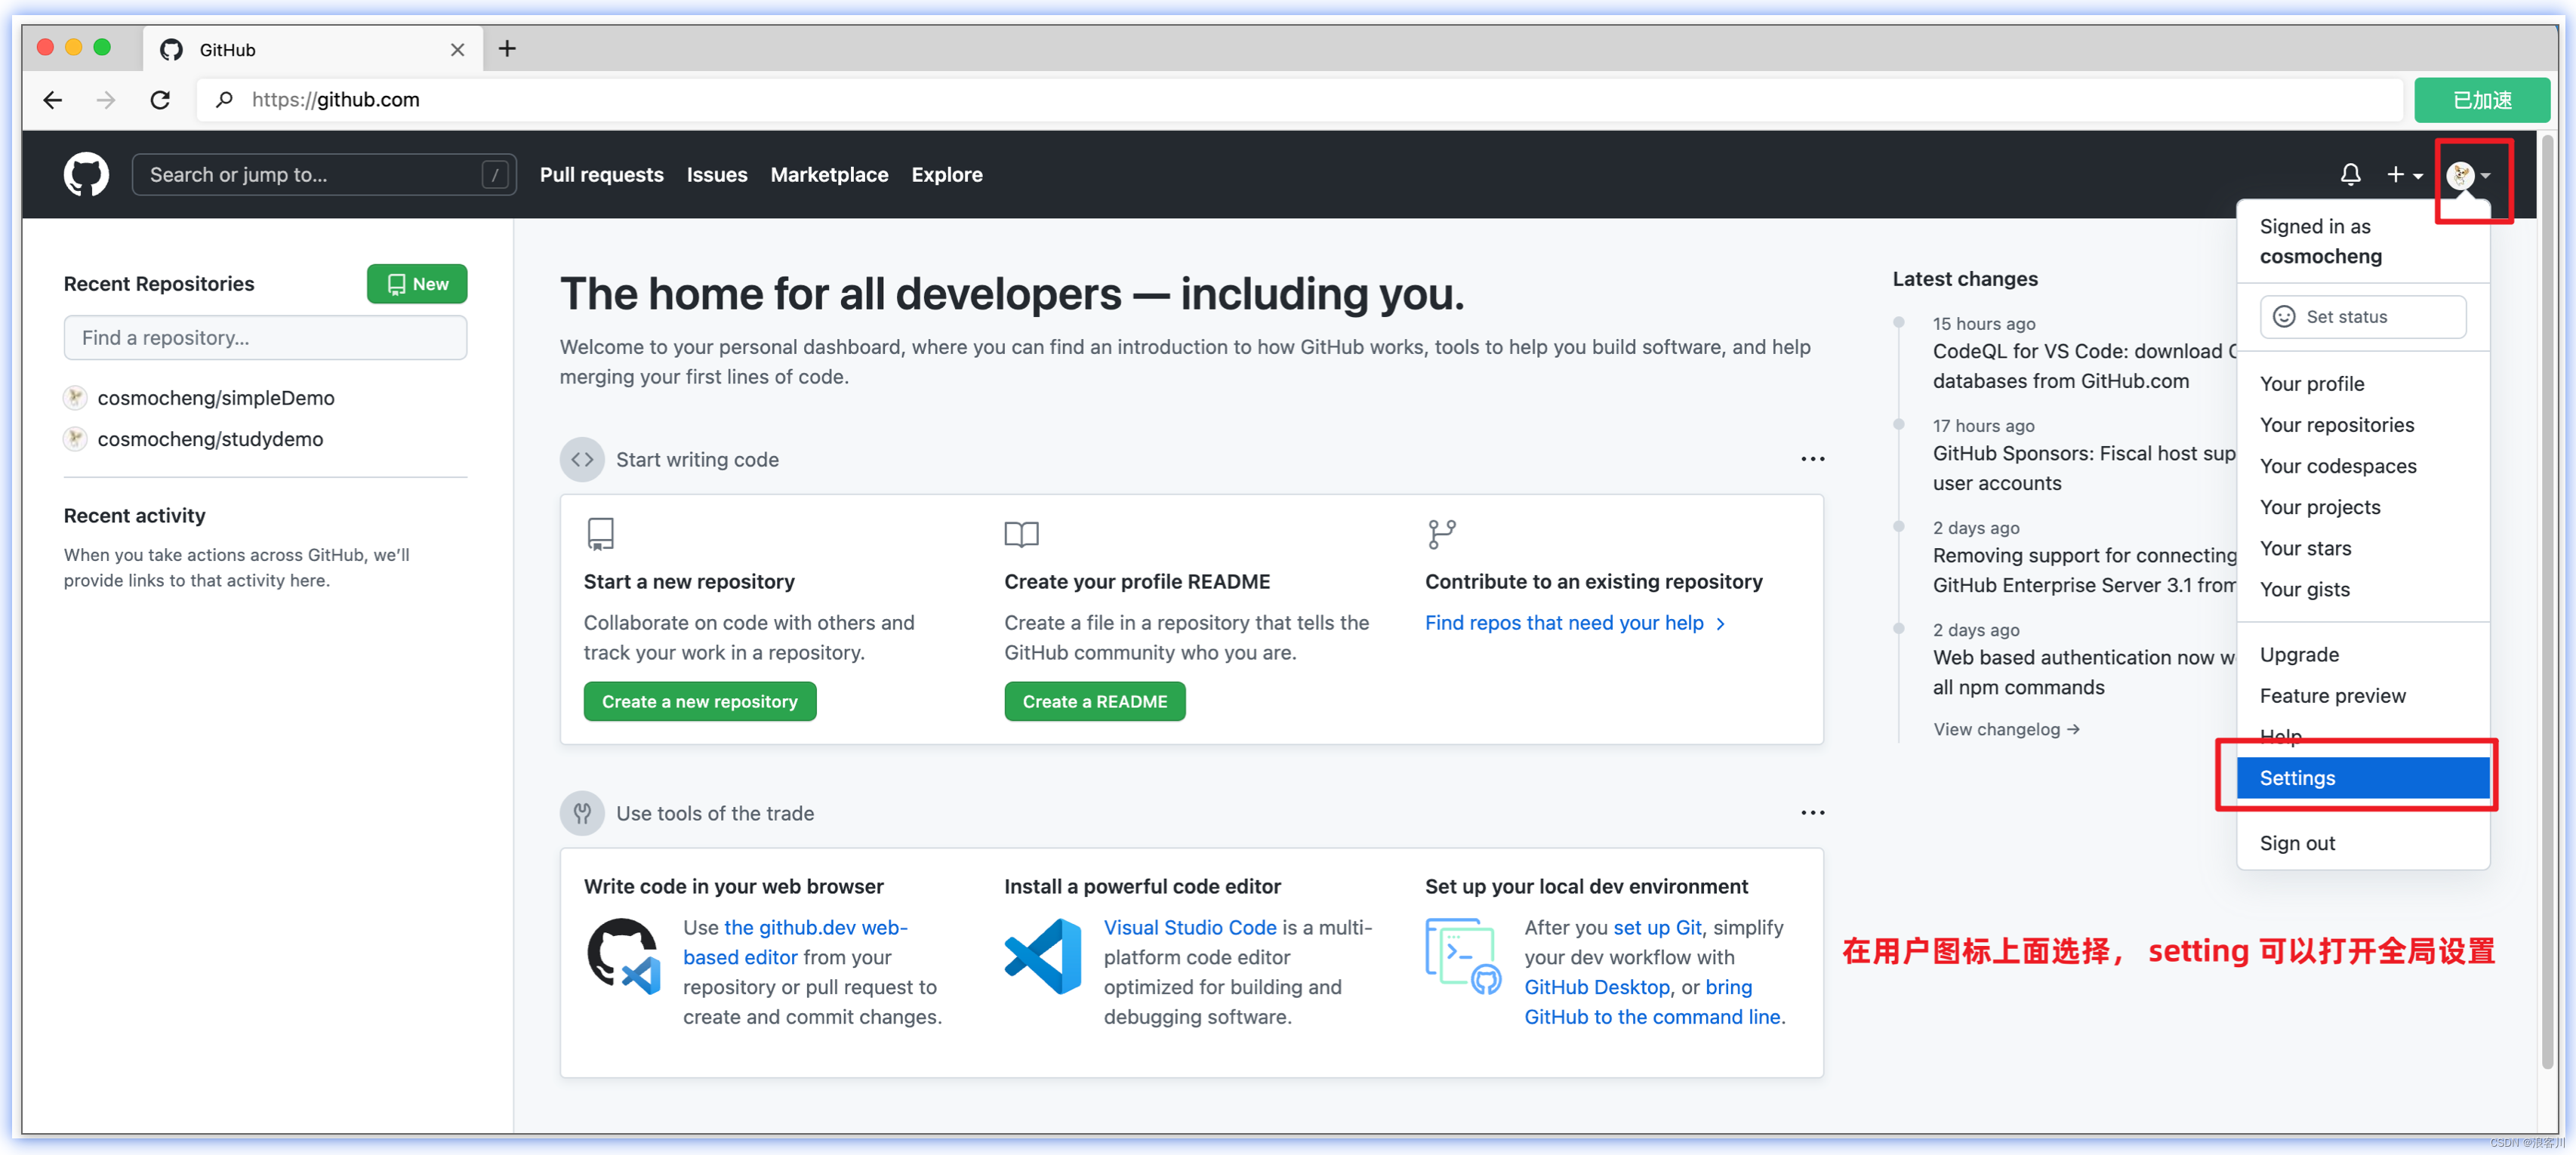Focus the Find a repository field
Image resolution: width=2576 pixels, height=1155 pixels.
click(265, 338)
